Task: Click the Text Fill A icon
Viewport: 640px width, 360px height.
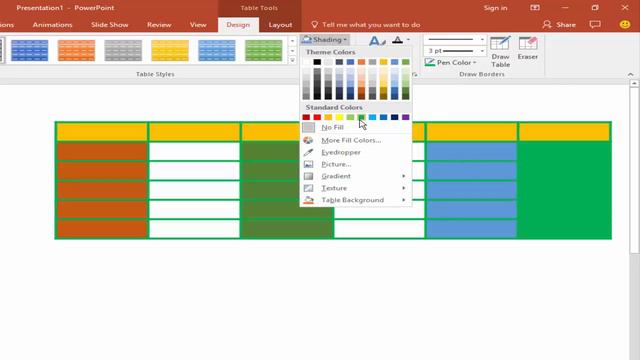Action: coord(398,40)
